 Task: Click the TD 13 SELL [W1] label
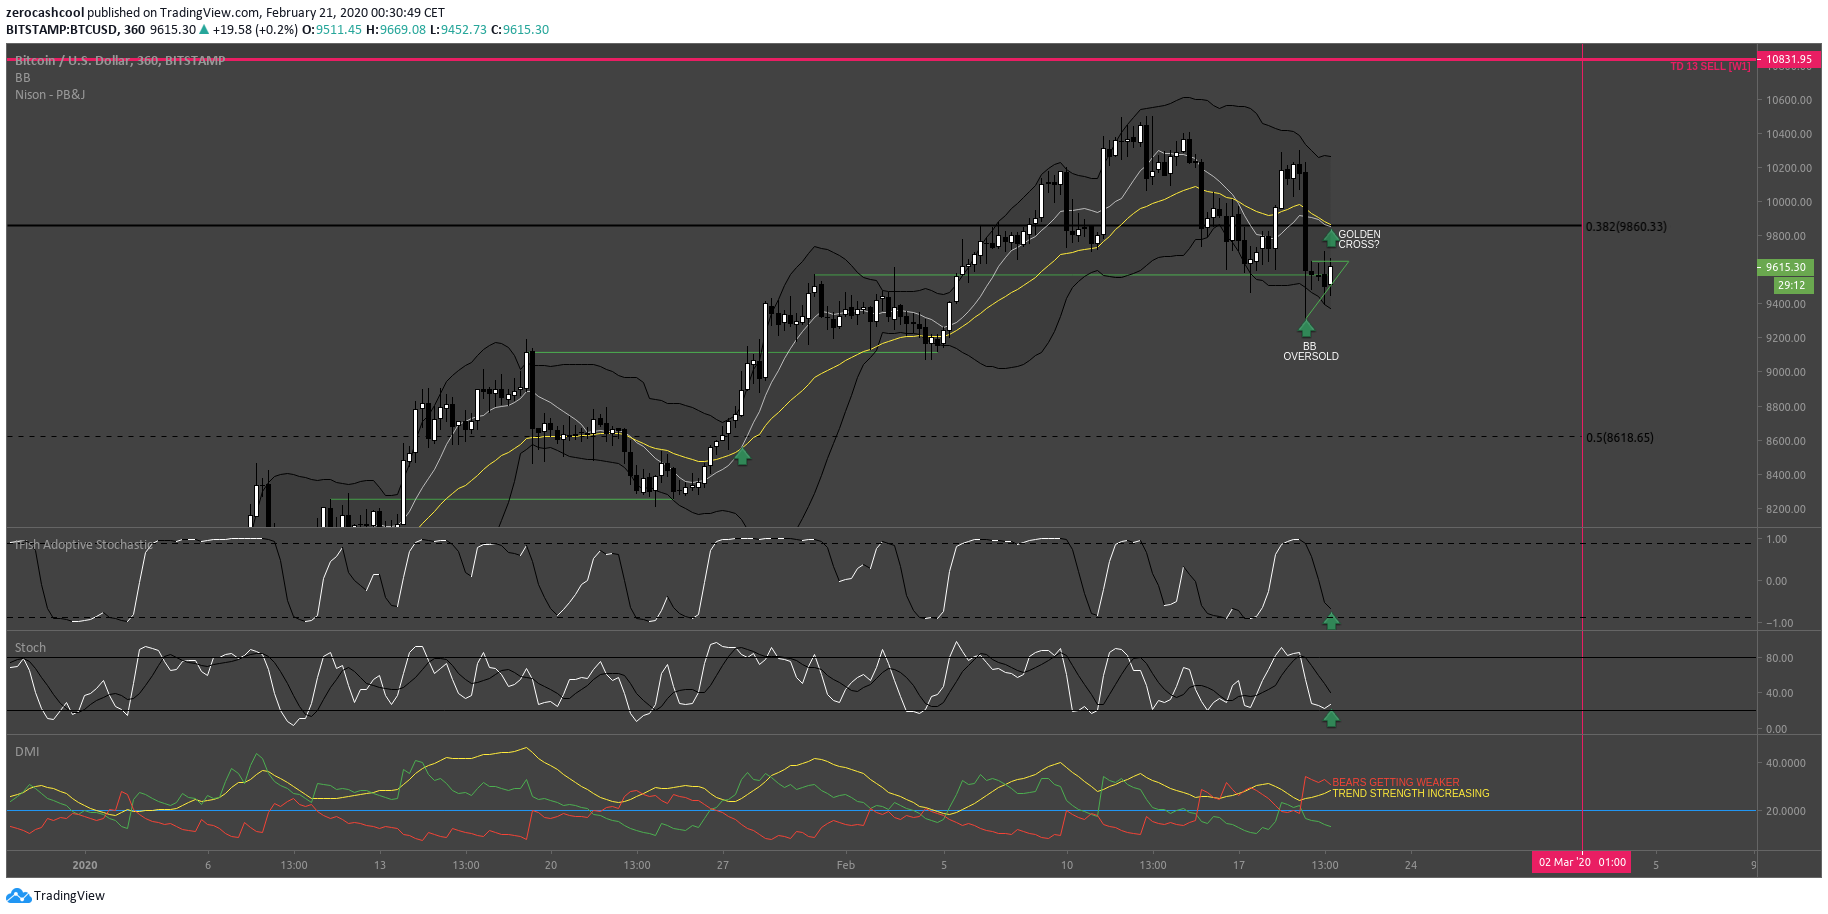pos(1710,66)
